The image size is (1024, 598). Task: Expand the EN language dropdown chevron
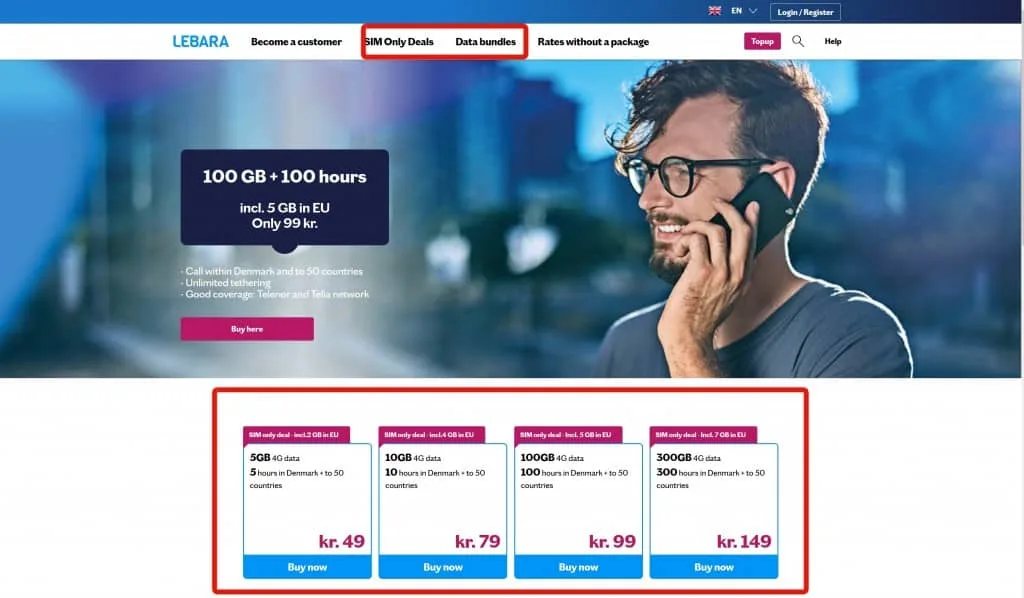753,10
